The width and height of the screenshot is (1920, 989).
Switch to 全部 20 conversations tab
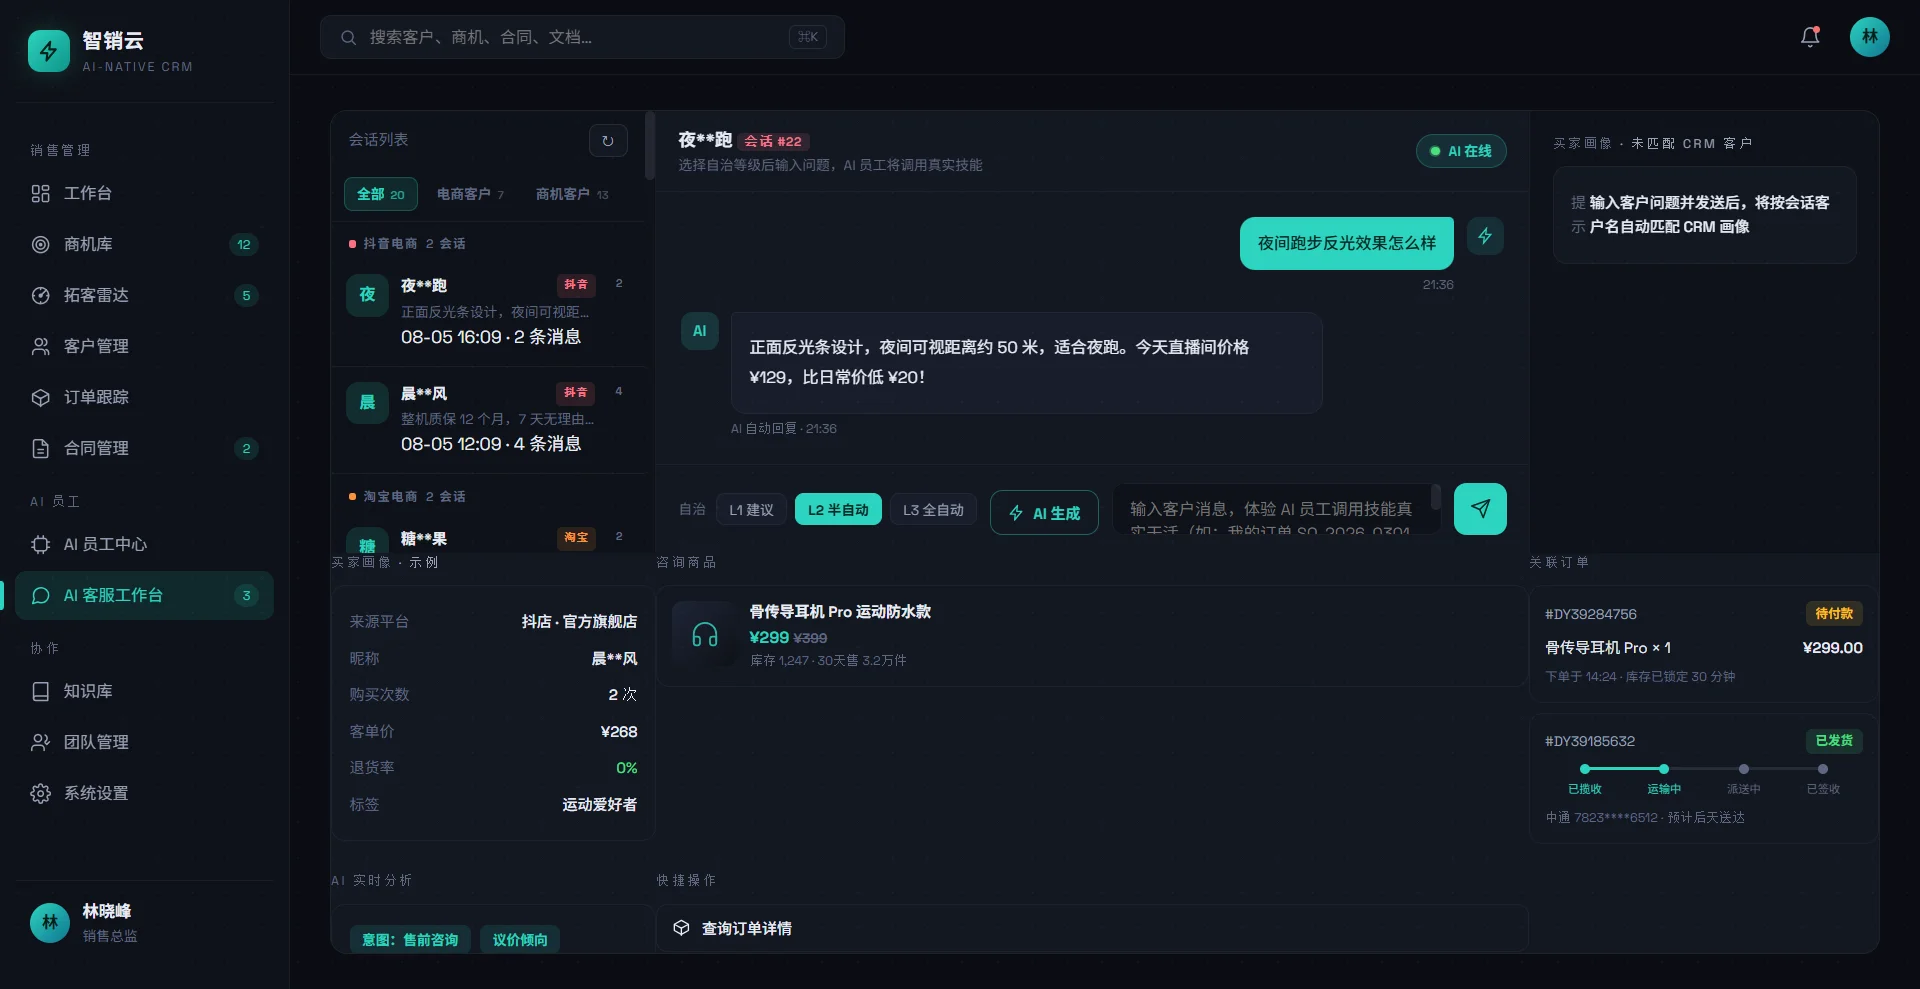381,194
